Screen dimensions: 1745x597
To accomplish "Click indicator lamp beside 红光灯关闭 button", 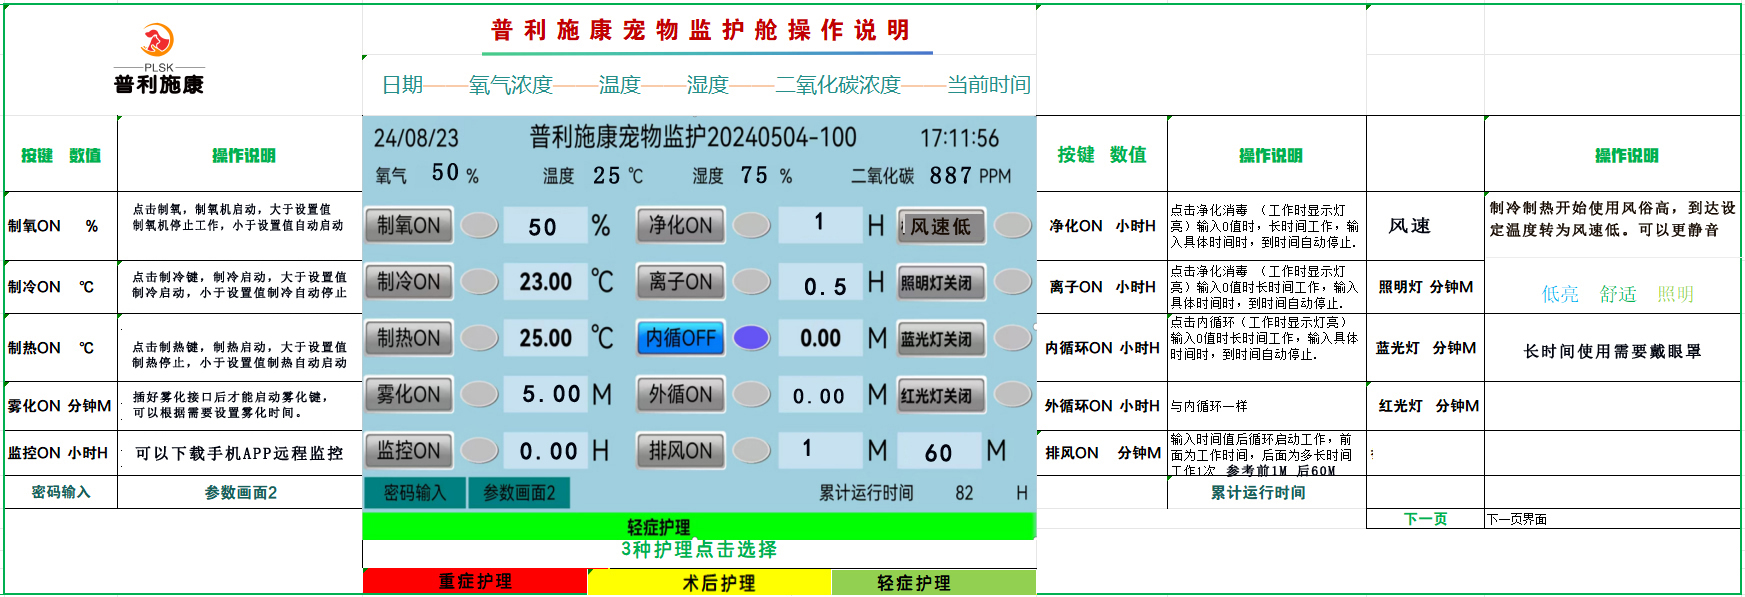I will (x=1012, y=394).
